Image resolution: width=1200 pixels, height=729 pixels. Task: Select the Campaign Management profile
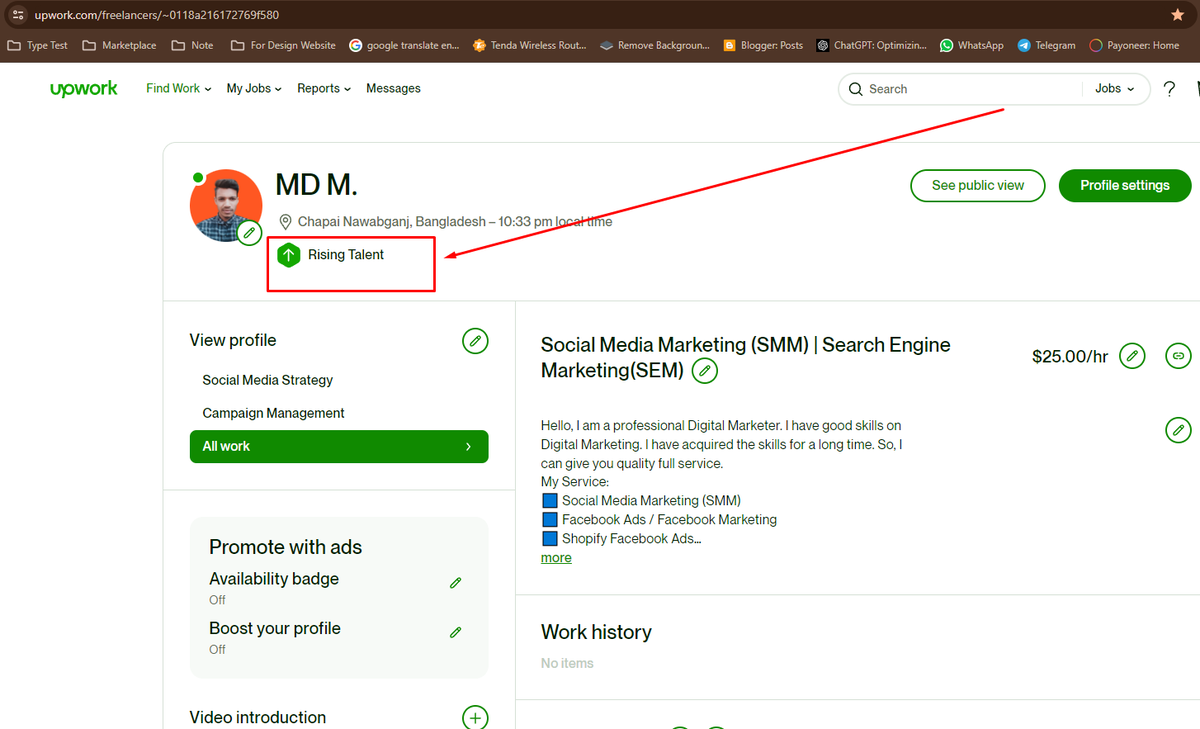[x=273, y=413]
